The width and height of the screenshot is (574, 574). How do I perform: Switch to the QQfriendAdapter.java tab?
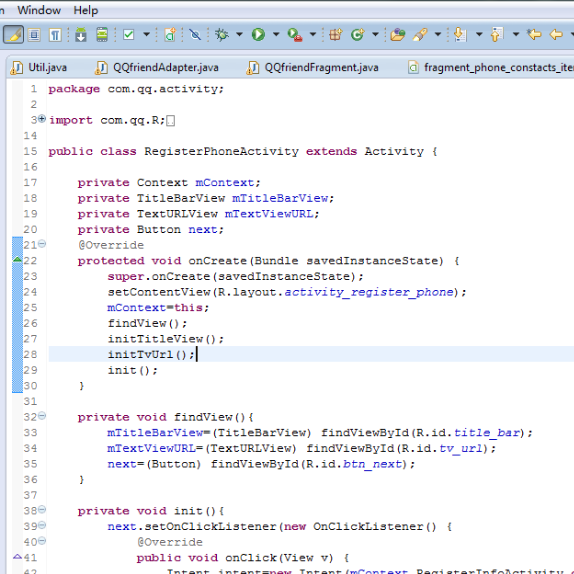pos(157,67)
